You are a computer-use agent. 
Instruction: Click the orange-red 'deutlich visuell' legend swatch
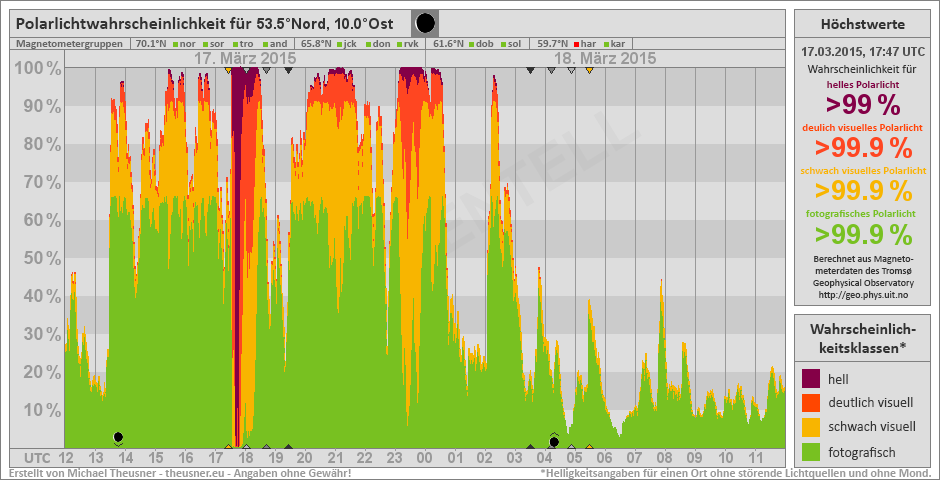click(x=811, y=403)
